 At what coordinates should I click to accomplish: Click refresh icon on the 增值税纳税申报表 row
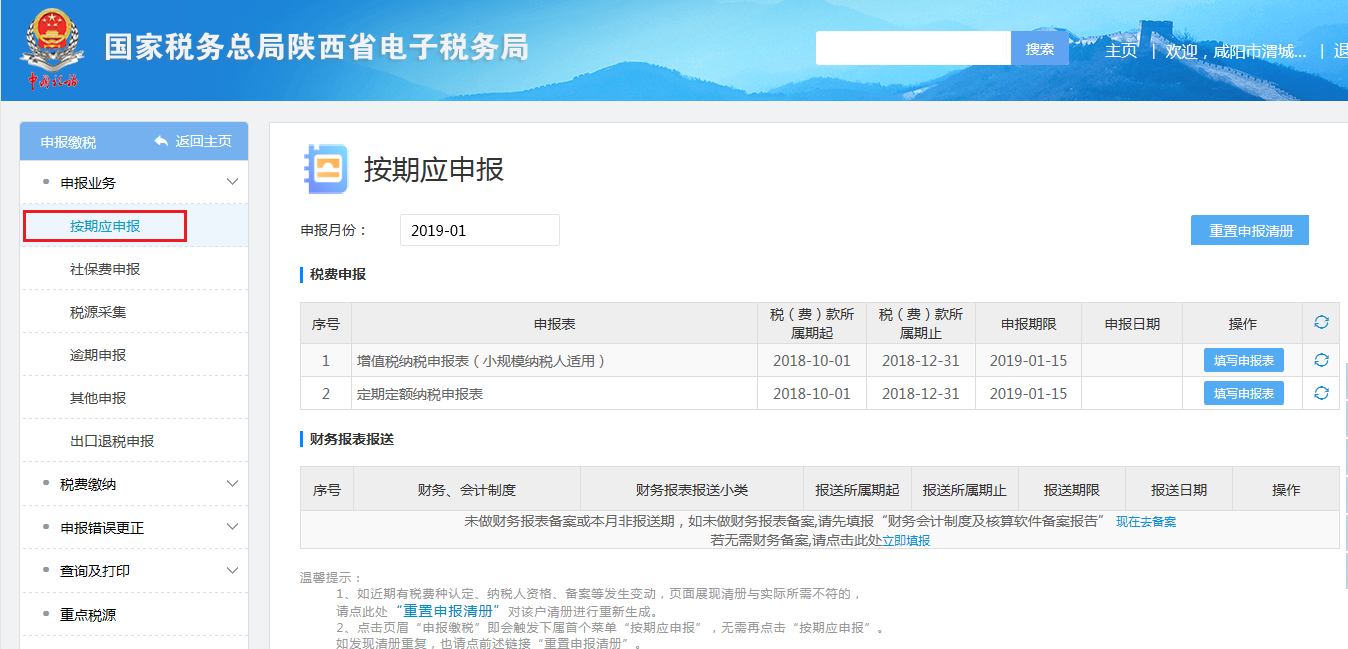(x=1321, y=360)
